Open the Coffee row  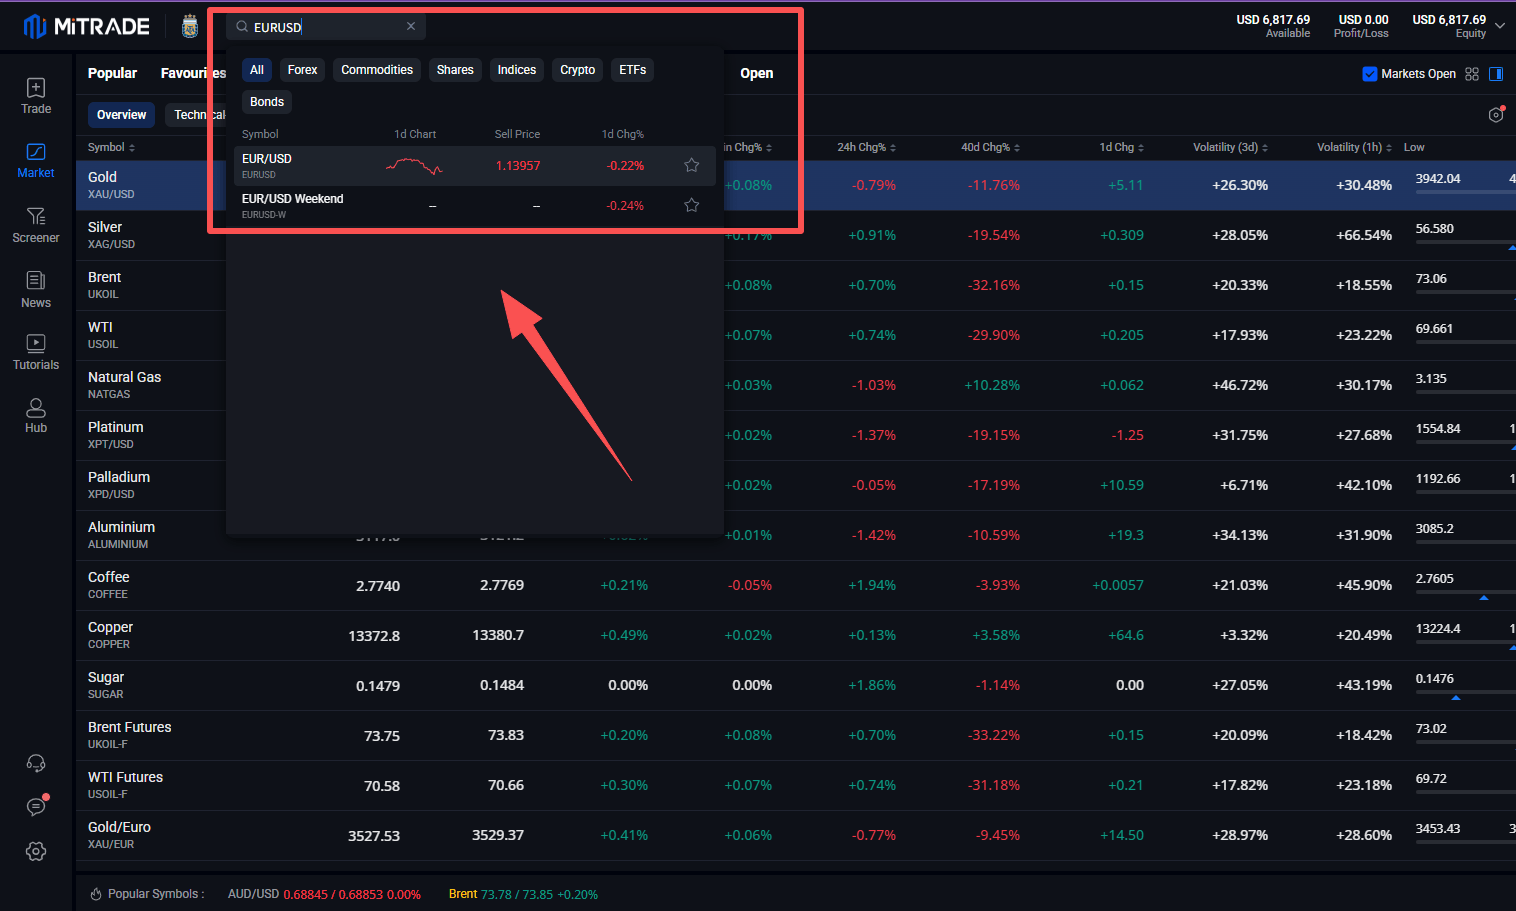tap(796, 585)
